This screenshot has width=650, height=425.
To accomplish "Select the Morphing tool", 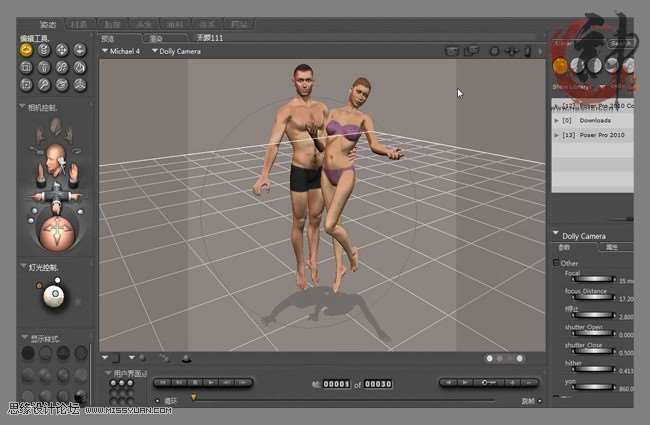I will point(62,85).
